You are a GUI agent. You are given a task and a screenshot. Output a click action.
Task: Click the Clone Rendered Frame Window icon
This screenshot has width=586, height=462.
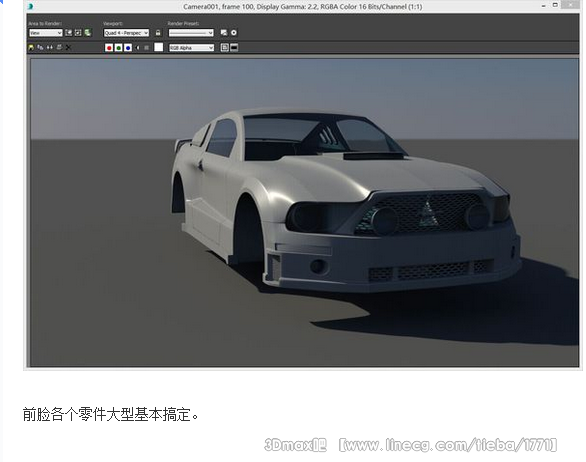click(x=50, y=47)
